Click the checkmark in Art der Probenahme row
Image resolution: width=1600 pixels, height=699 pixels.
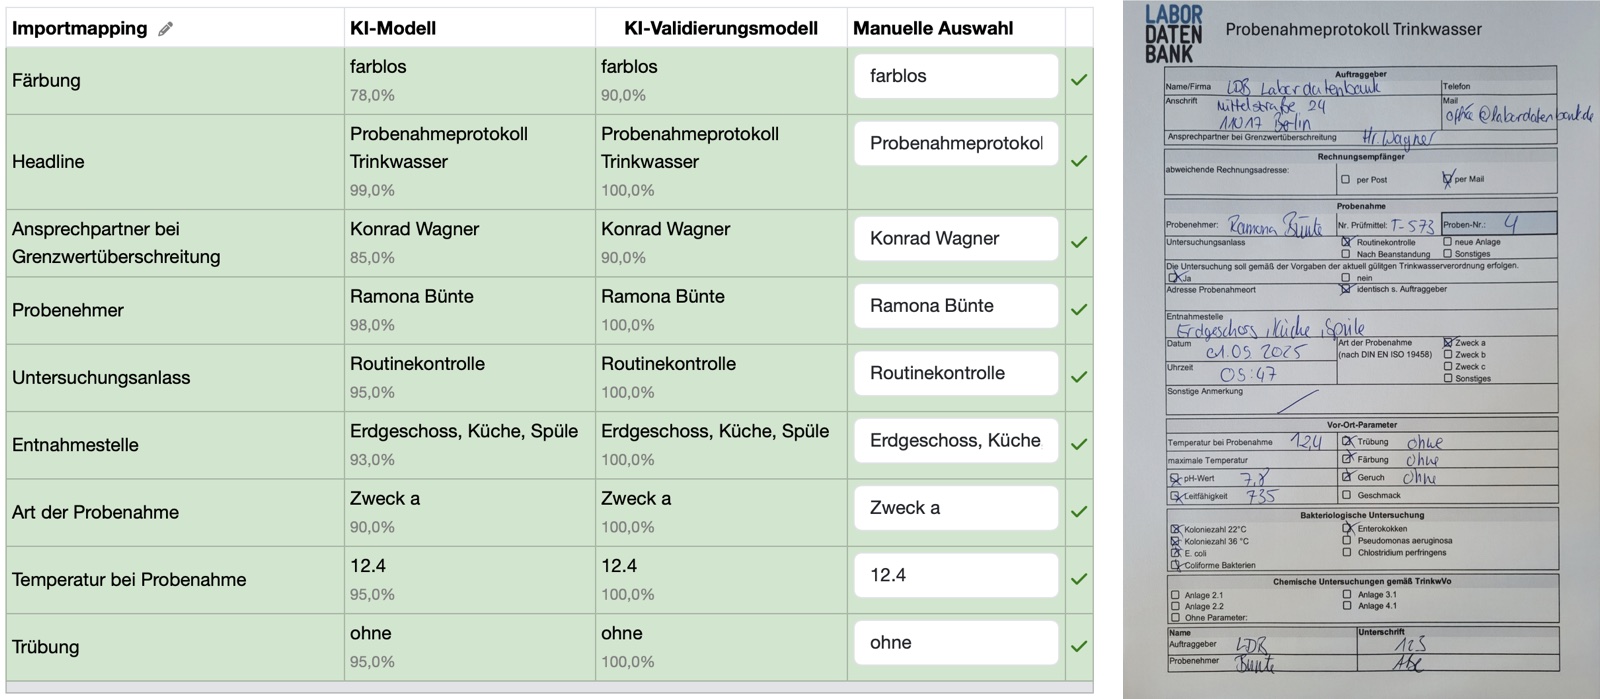(1079, 512)
